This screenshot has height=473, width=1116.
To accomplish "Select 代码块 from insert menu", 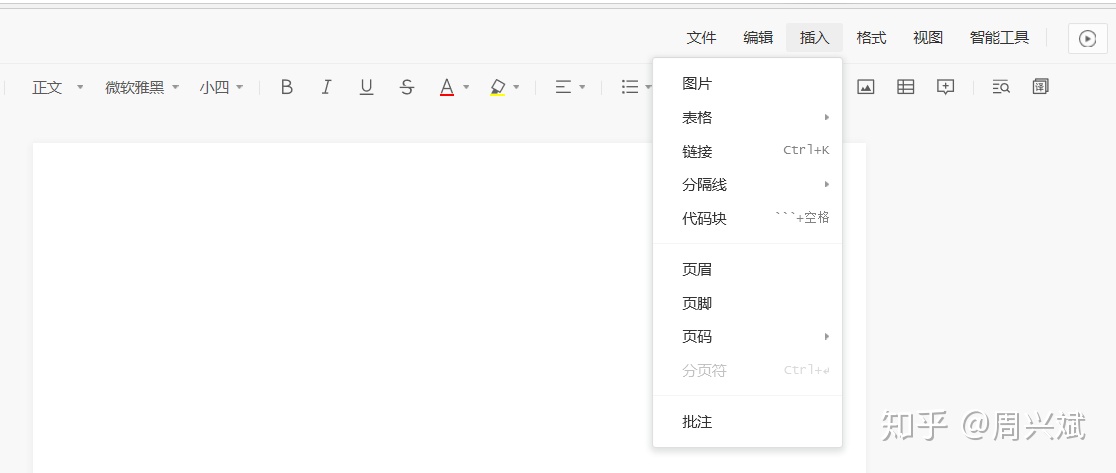I will pyautogui.click(x=747, y=218).
